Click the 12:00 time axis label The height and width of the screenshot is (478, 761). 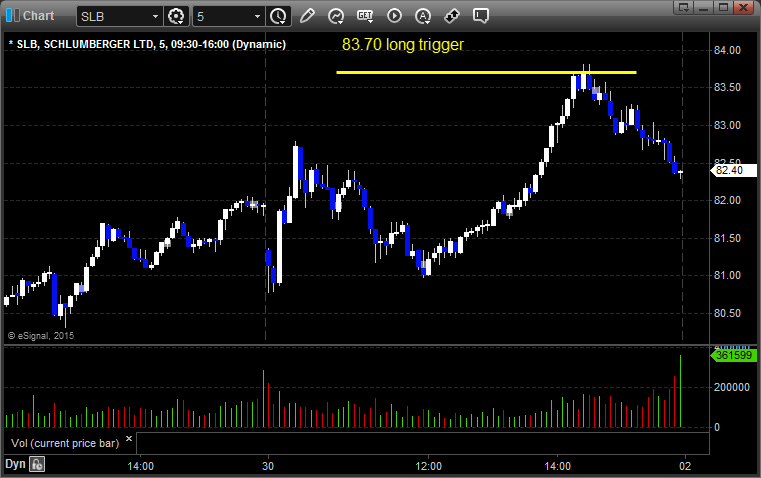(429, 466)
